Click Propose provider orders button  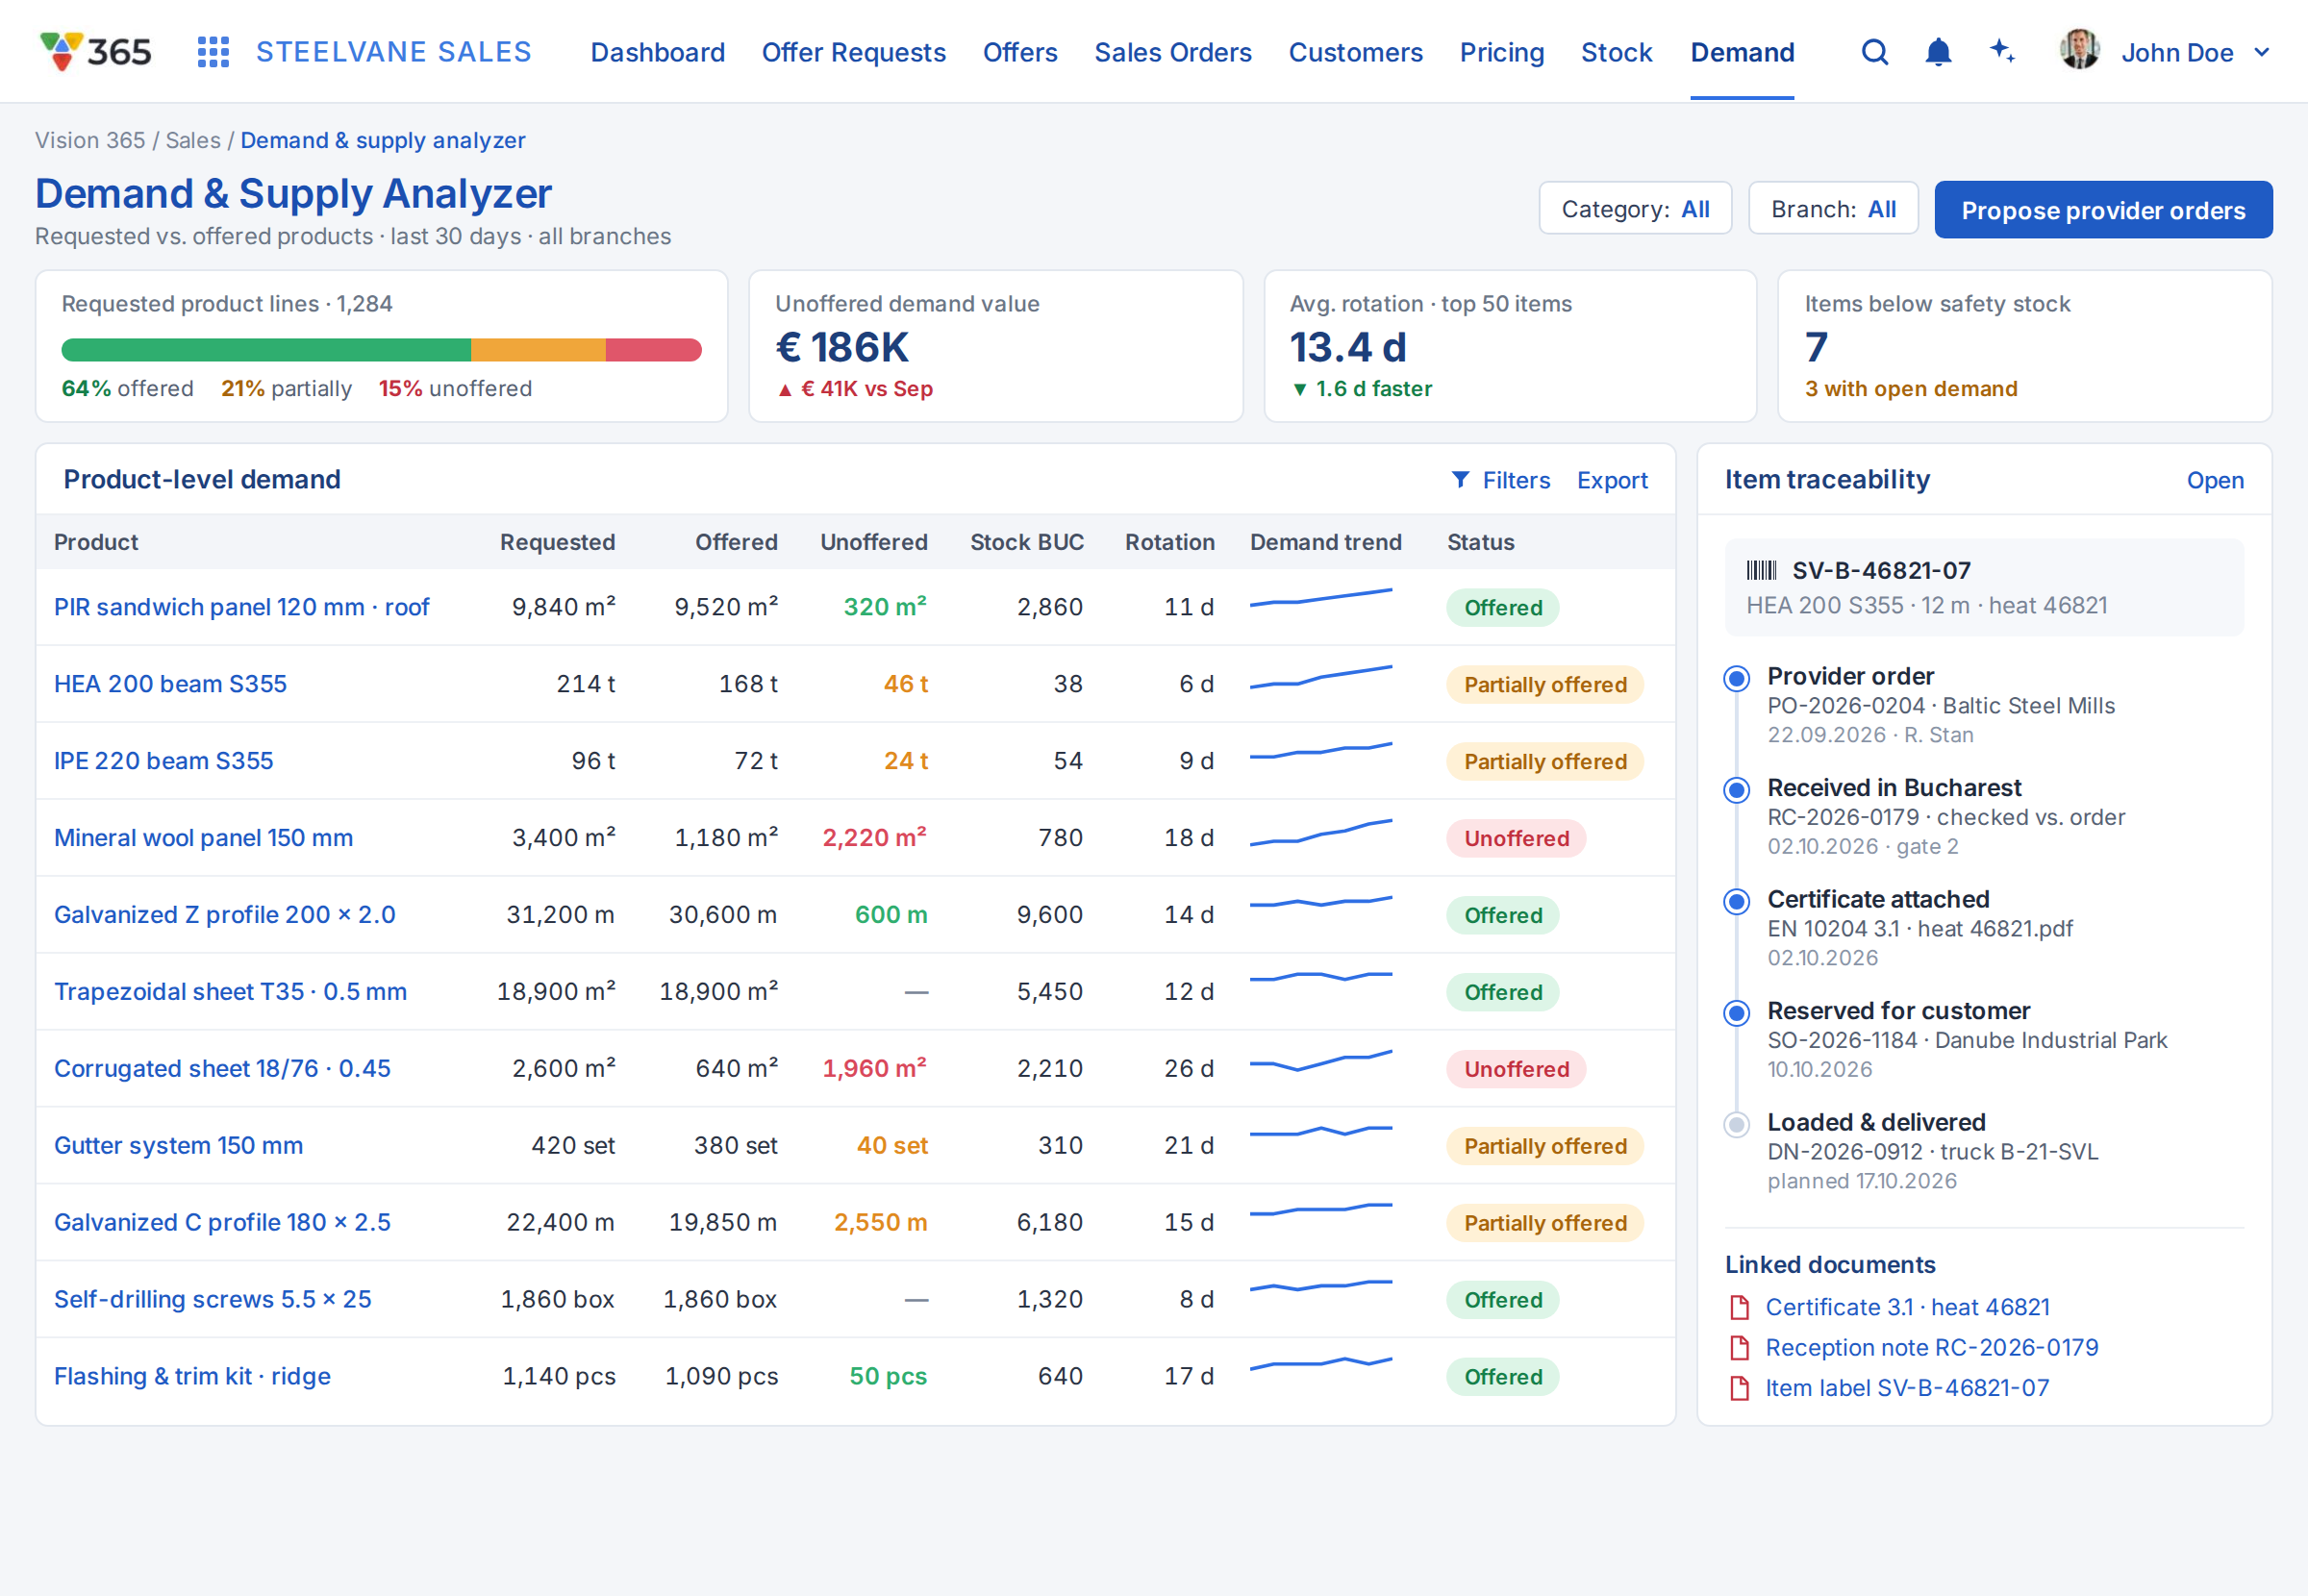click(x=2103, y=210)
